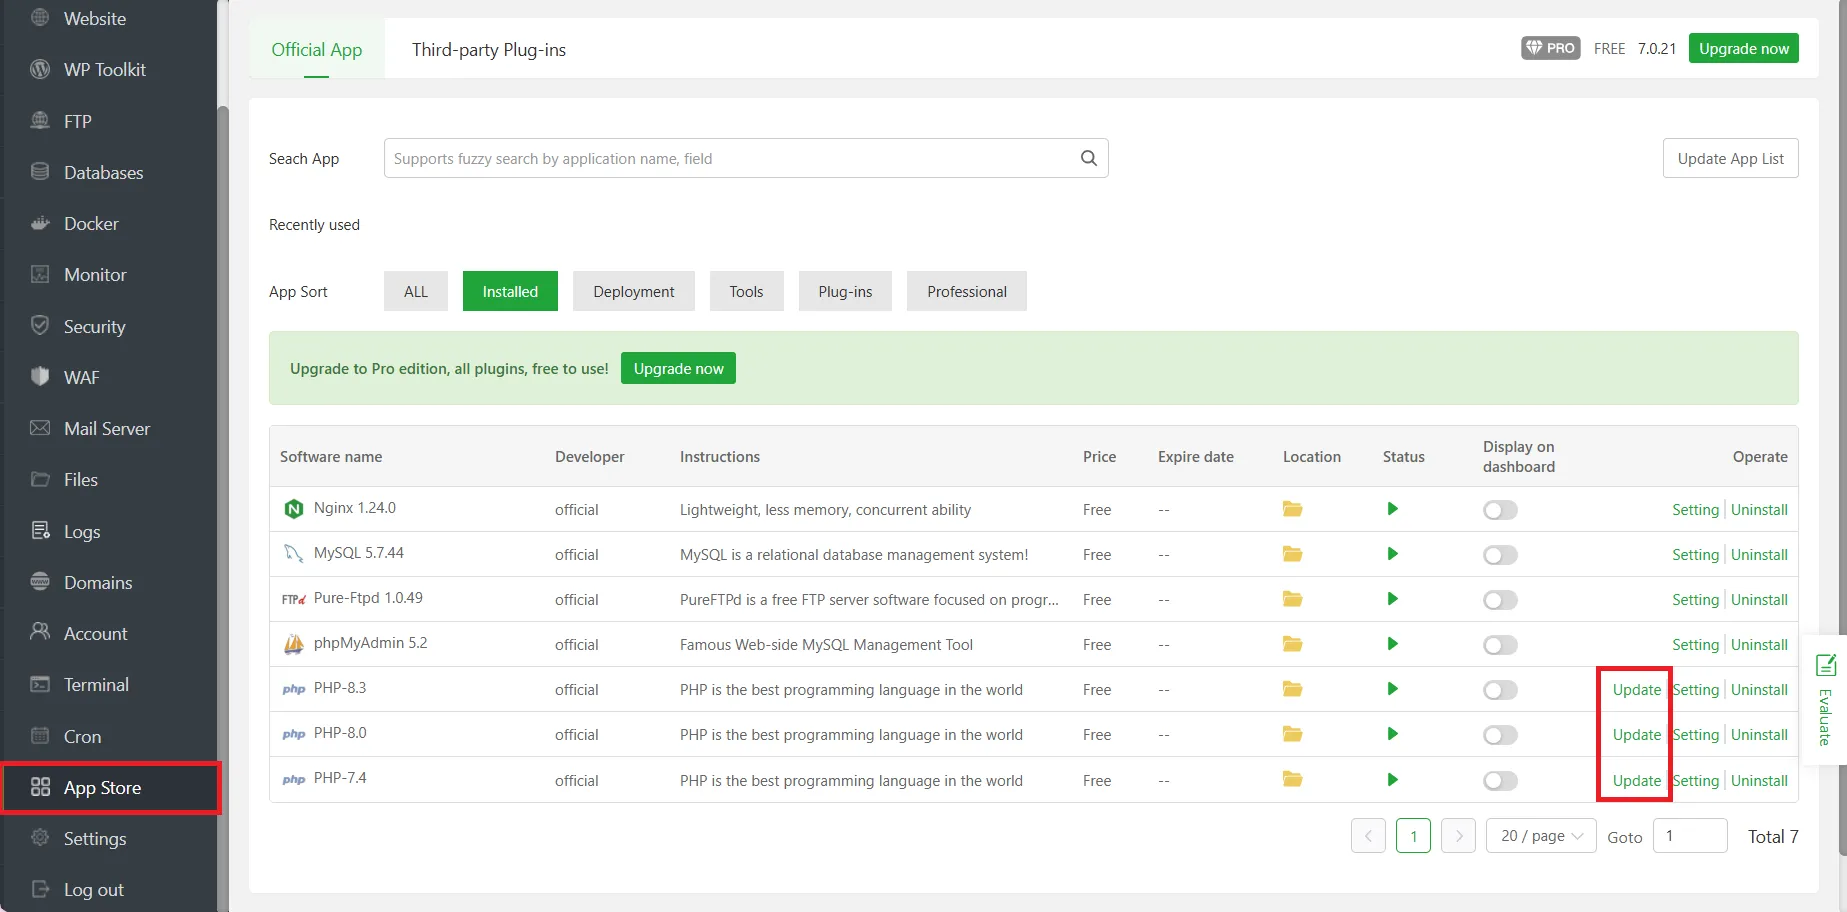Click the PHP-8.0 status play icon
This screenshot has width=1847, height=912.
pos(1392,734)
